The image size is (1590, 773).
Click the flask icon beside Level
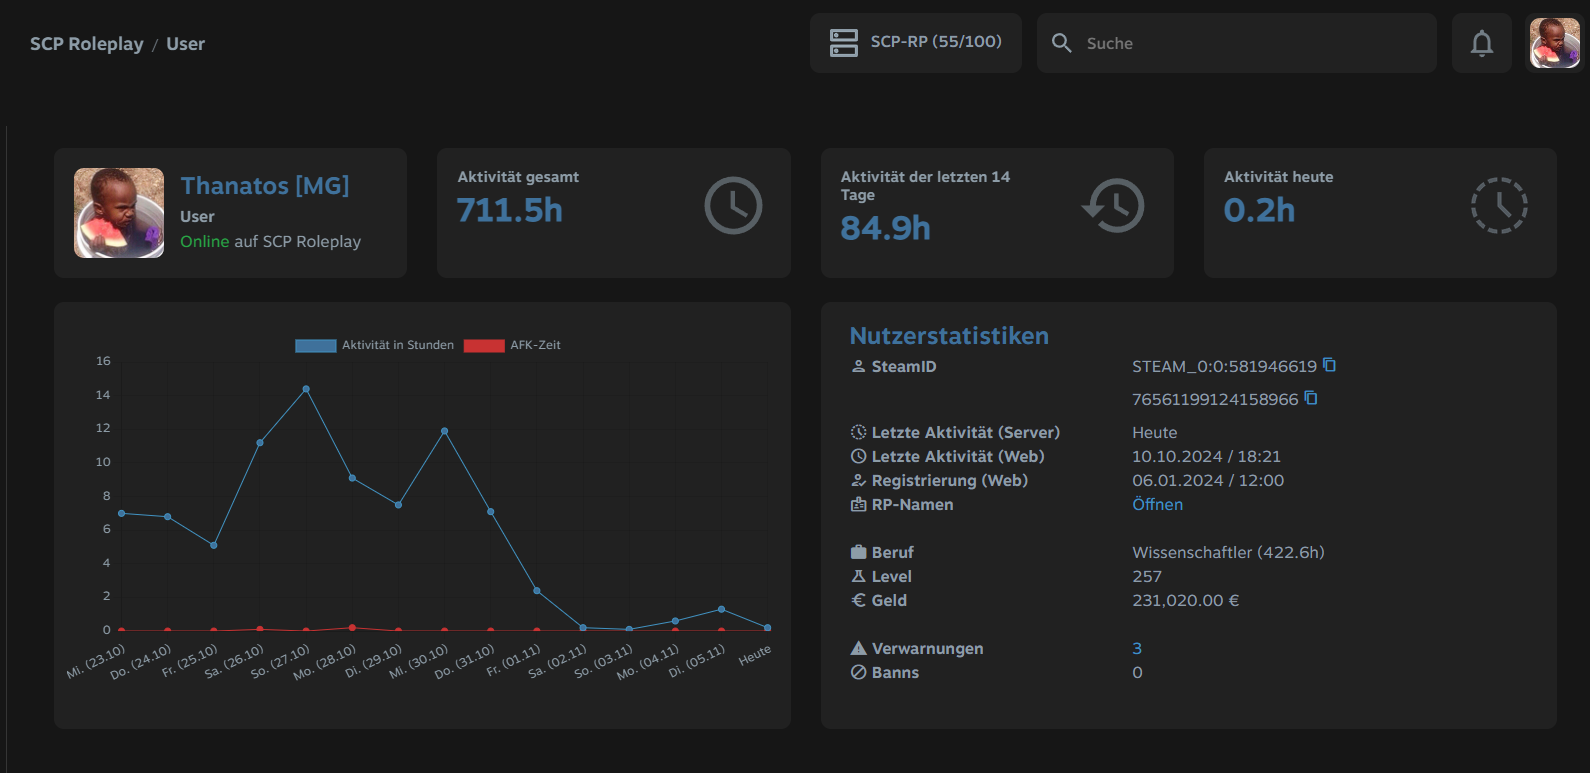tap(858, 577)
